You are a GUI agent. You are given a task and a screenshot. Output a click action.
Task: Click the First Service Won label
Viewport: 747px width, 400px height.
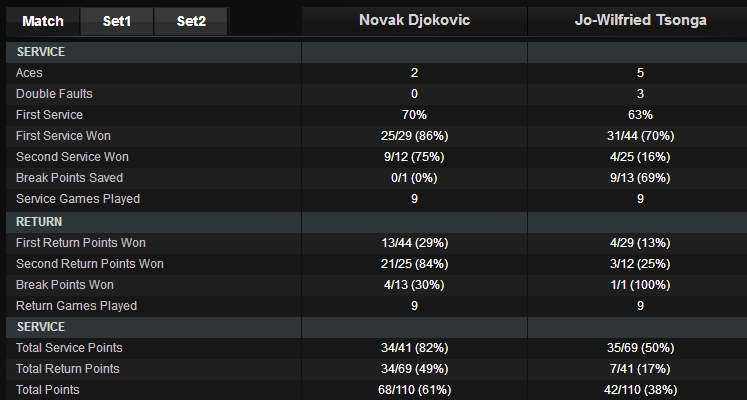pyautogui.click(x=63, y=136)
